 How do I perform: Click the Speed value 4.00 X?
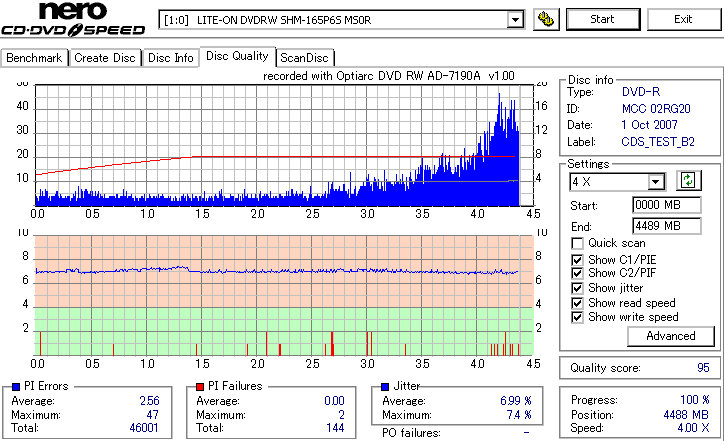tap(694, 428)
